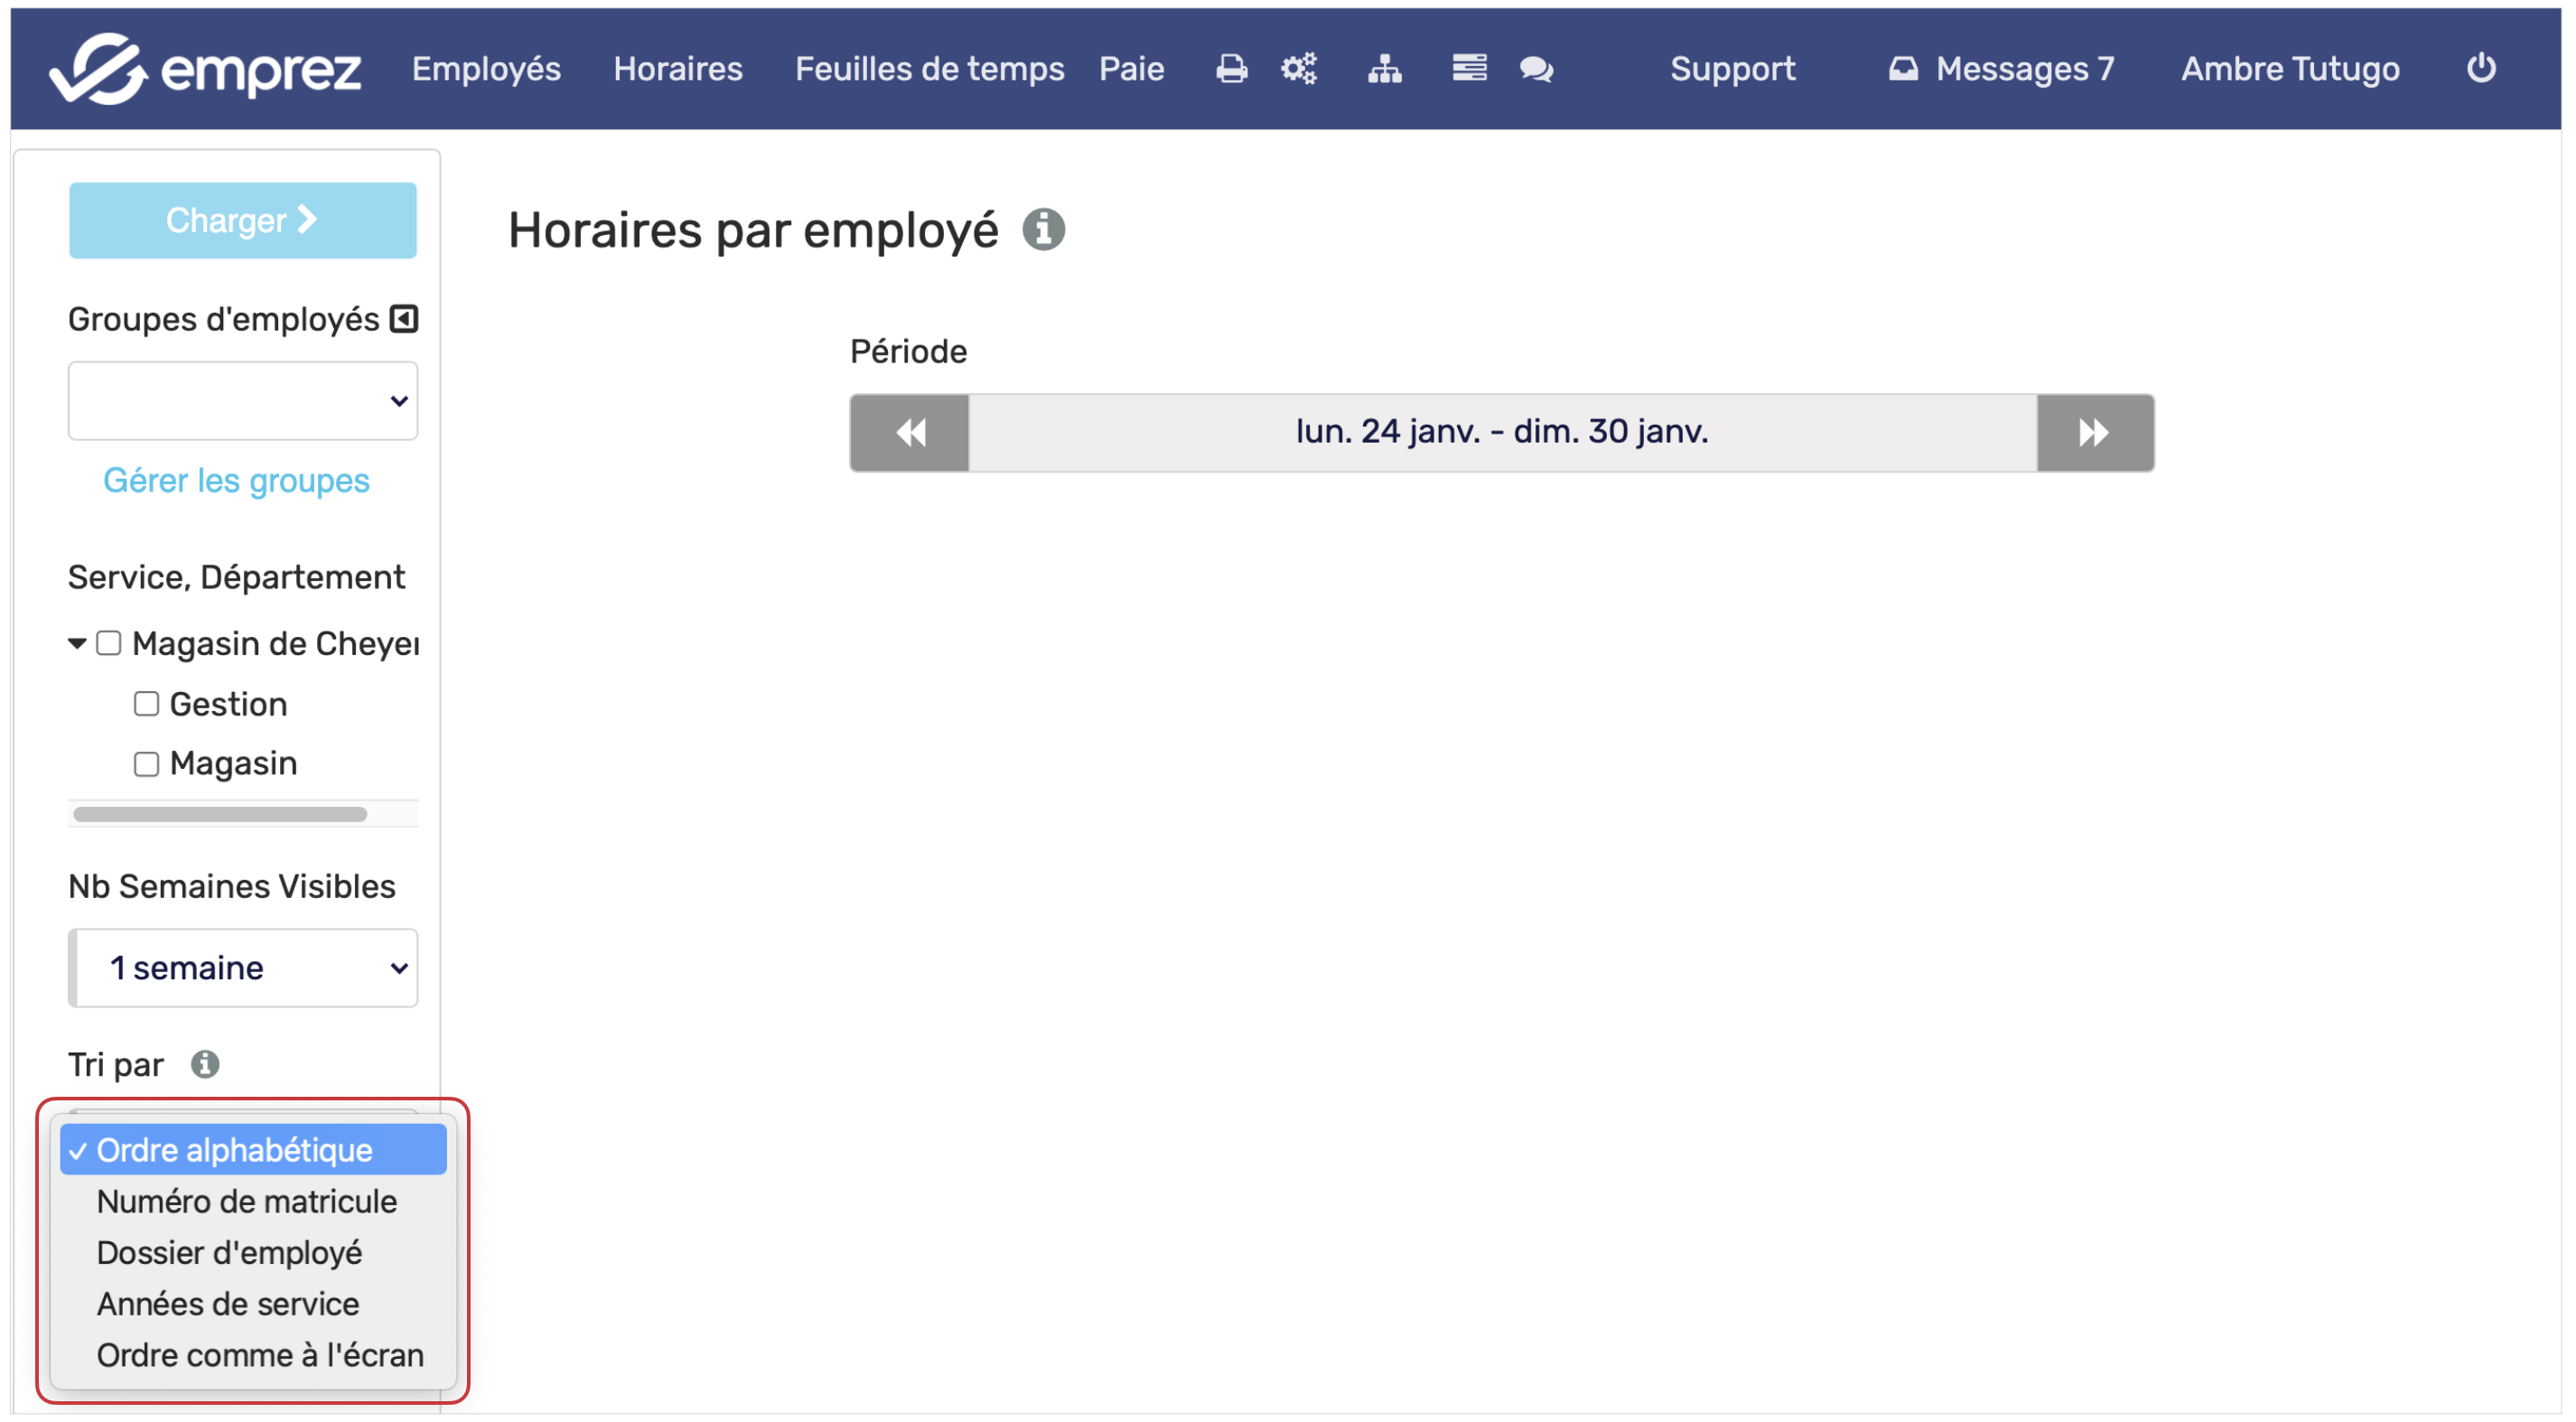Collapse panel icon beside Groupes d'employés

[403, 319]
